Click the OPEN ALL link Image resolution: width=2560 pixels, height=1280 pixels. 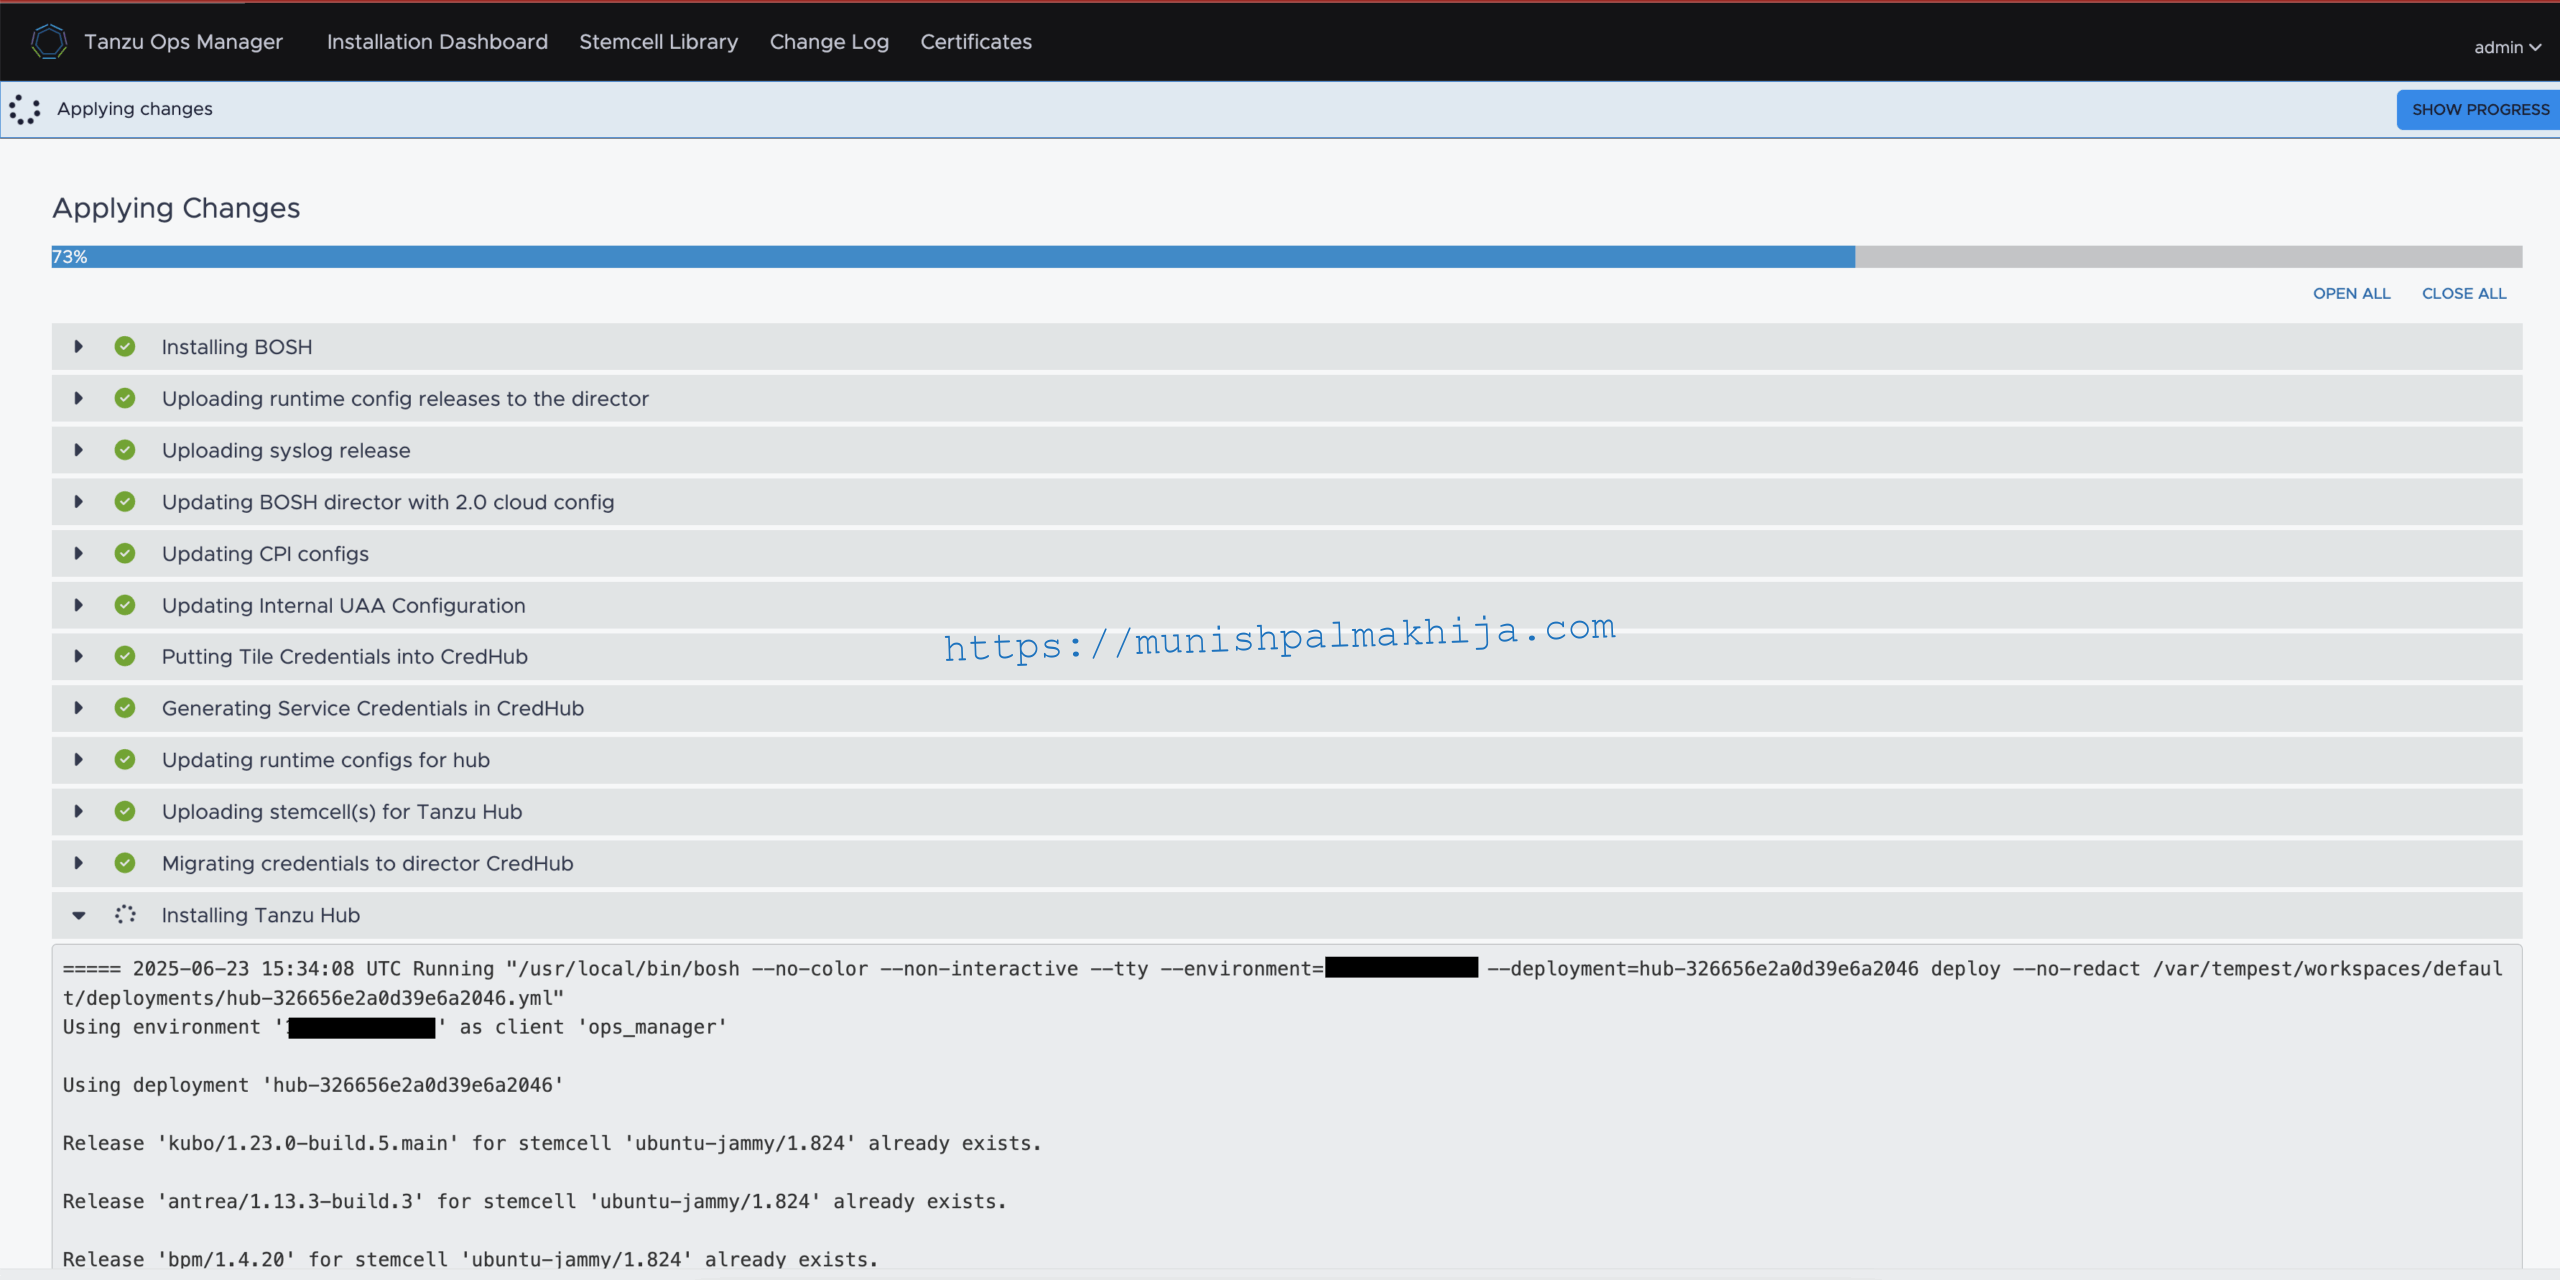coord(2351,293)
